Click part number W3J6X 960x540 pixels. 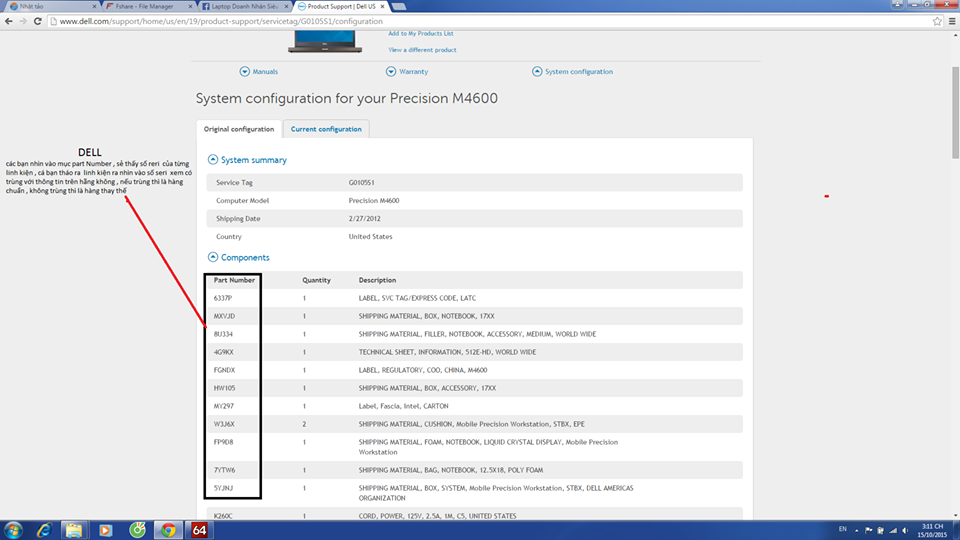pos(224,424)
